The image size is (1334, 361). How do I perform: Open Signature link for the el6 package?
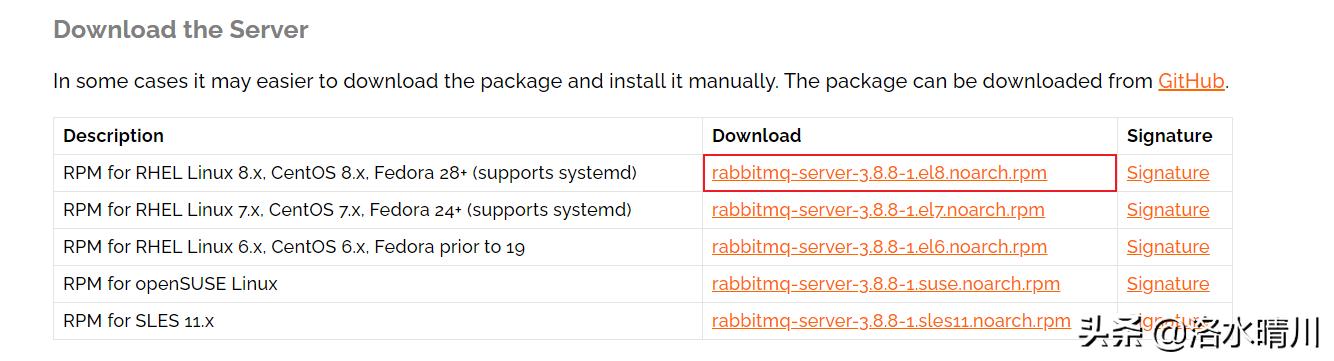click(x=1168, y=247)
